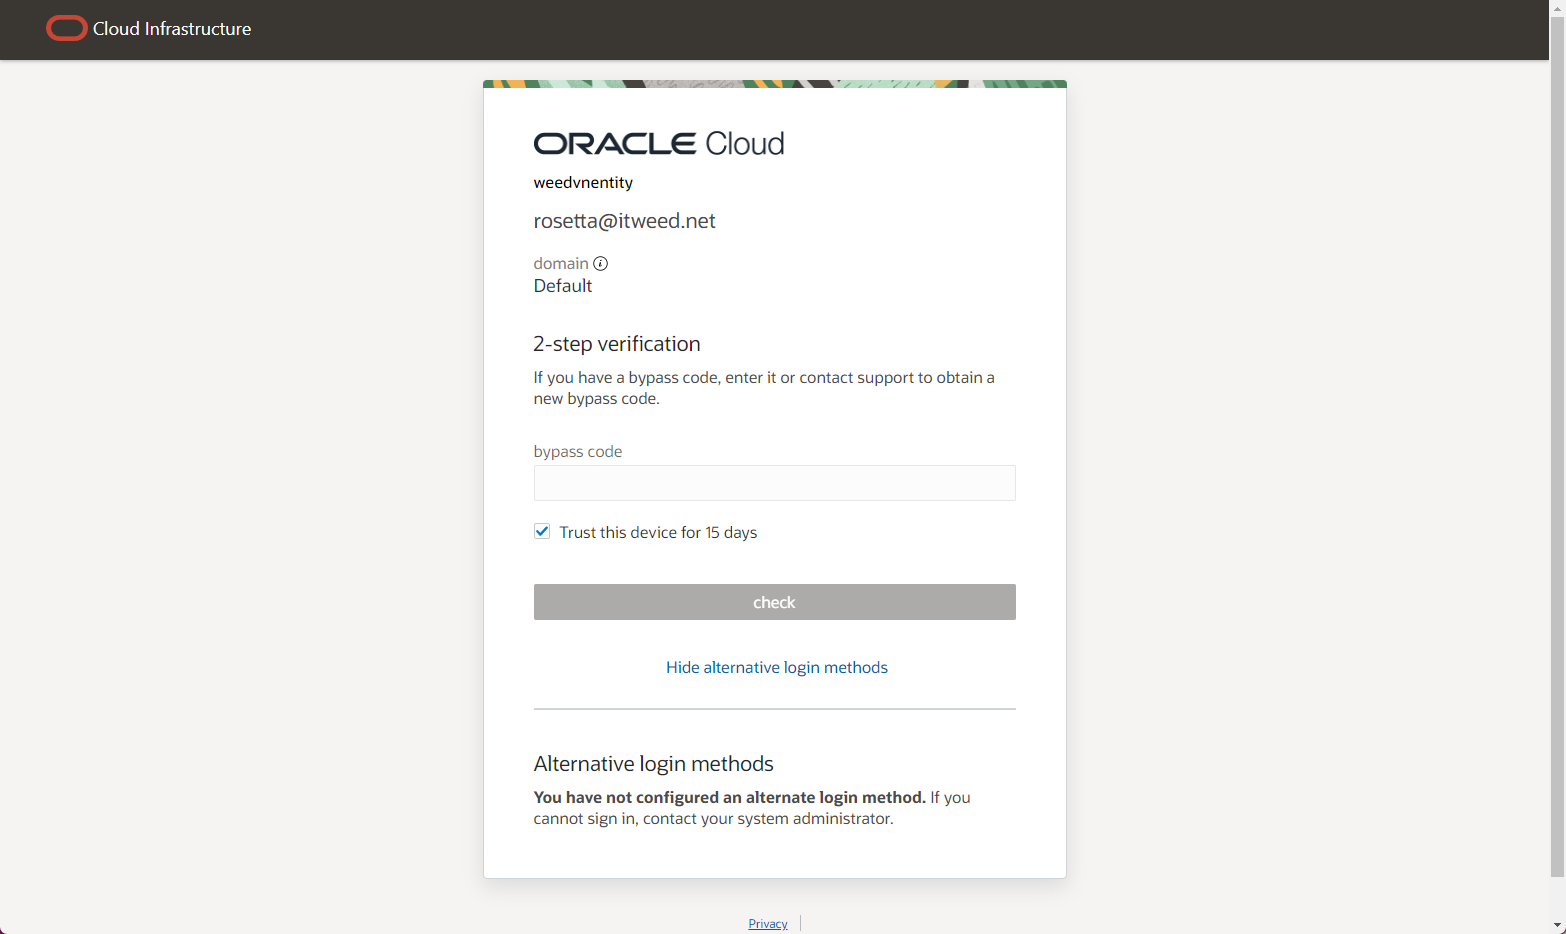Click inside the bypass code field
Image resolution: width=1566 pixels, height=934 pixels.
(774, 483)
